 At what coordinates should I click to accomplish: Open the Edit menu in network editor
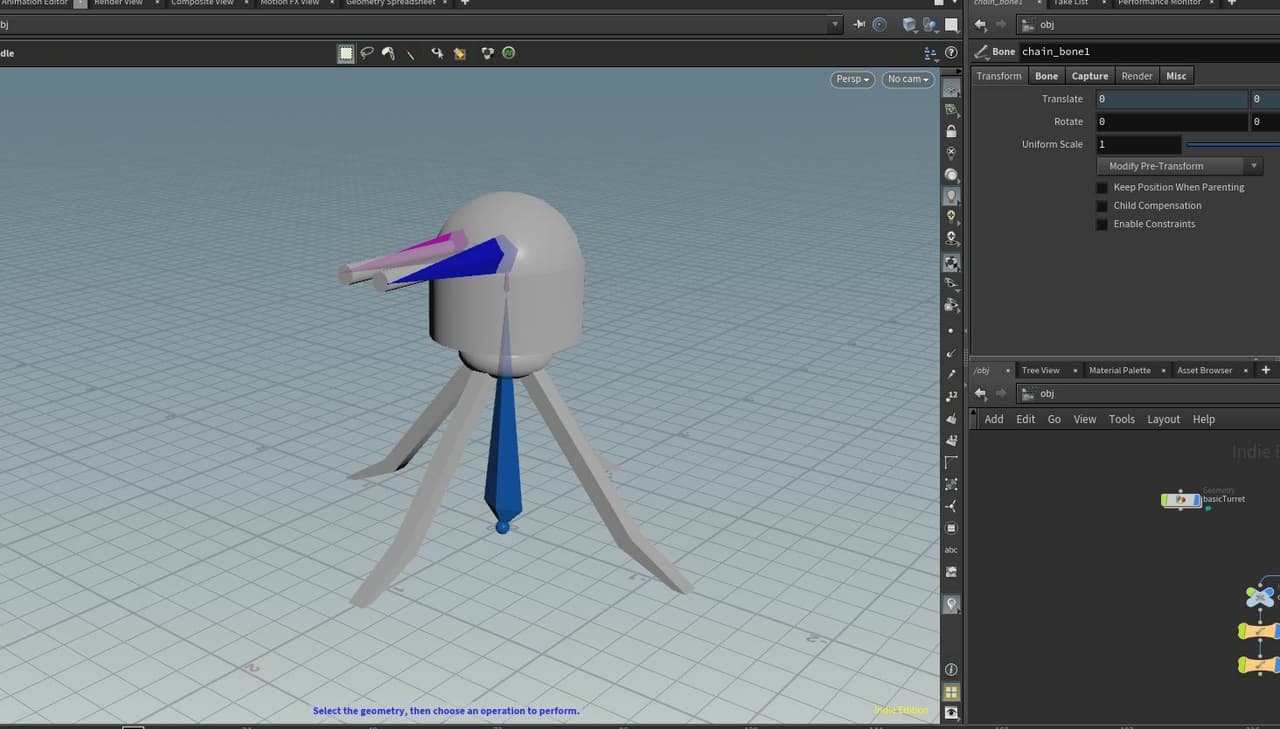1026,419
